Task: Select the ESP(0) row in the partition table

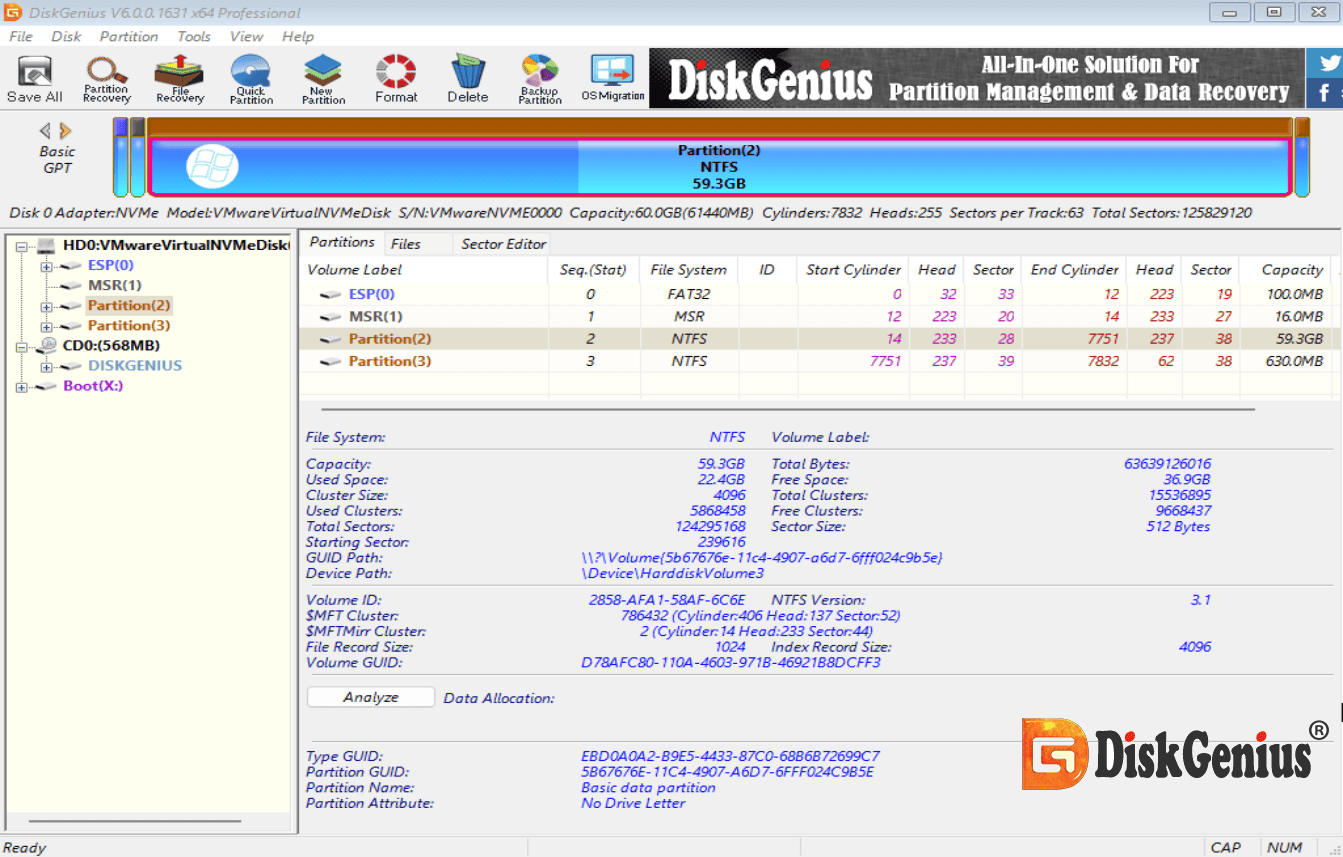Action: [817, 295]
